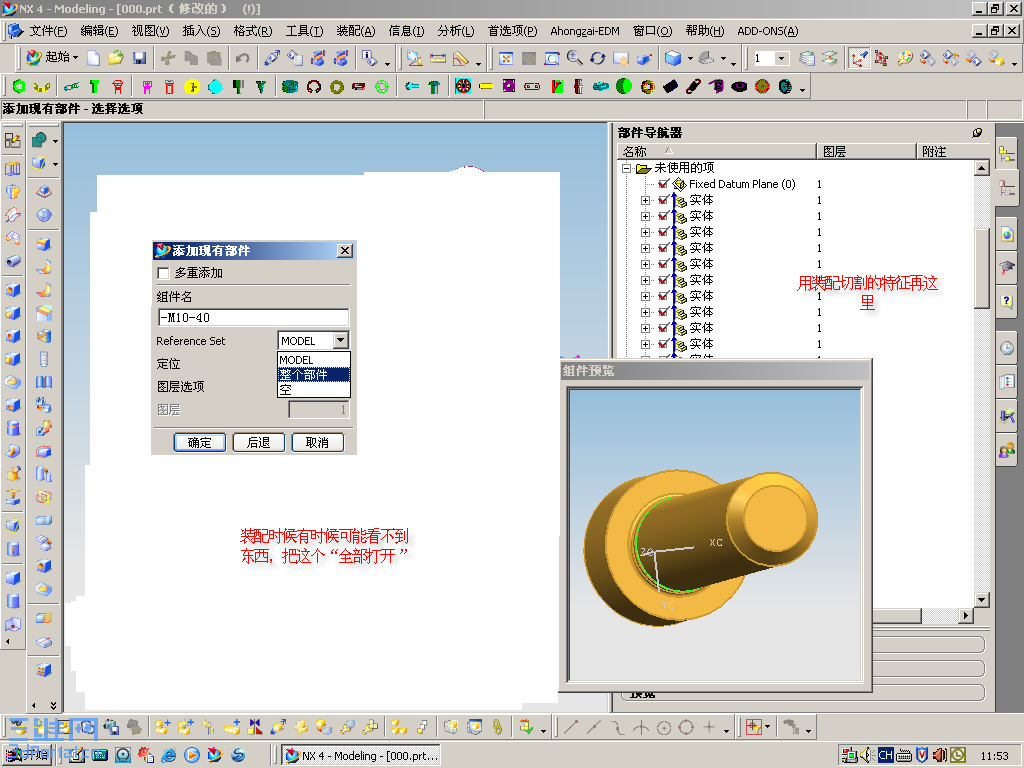Click the dark red ring icon
Screen dimensions: 1024x768
tap(313, 86)
